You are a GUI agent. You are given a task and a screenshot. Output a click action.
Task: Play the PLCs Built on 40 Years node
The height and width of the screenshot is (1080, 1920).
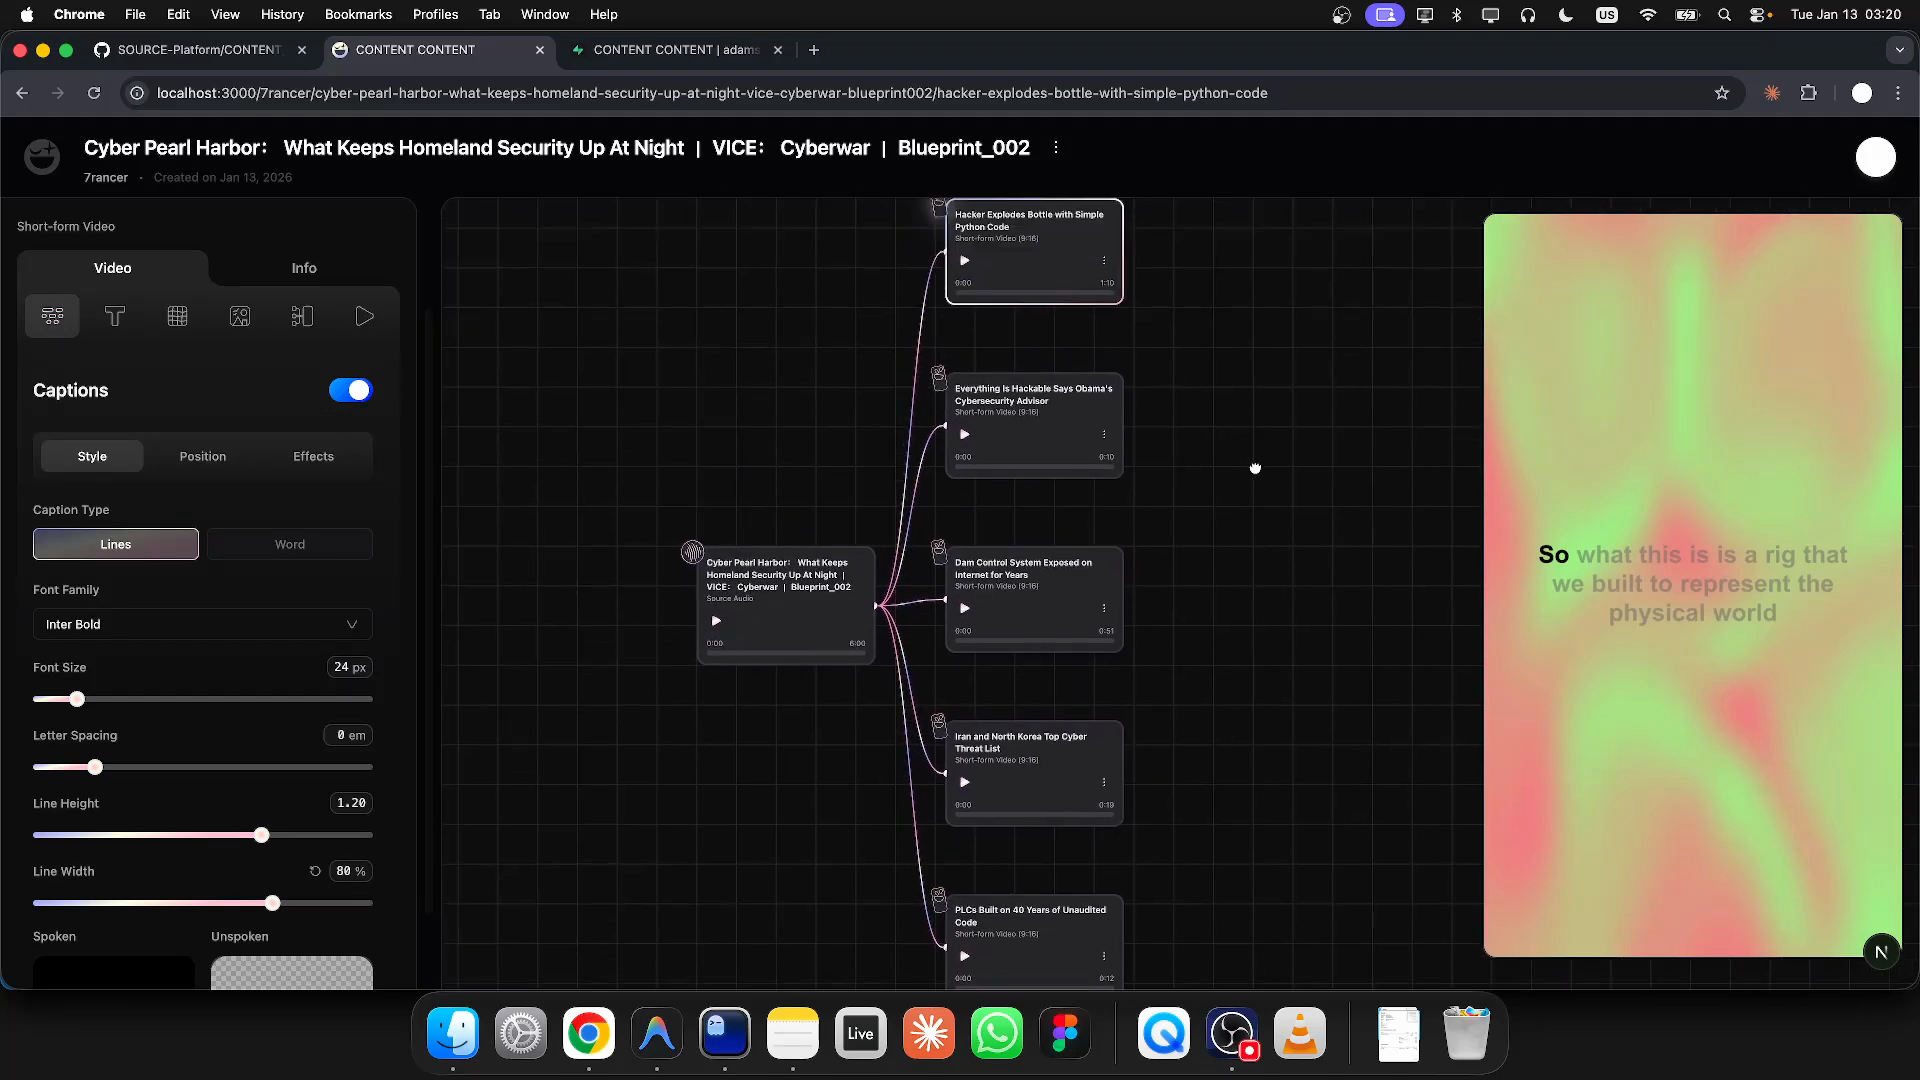(x=964, y=956)
